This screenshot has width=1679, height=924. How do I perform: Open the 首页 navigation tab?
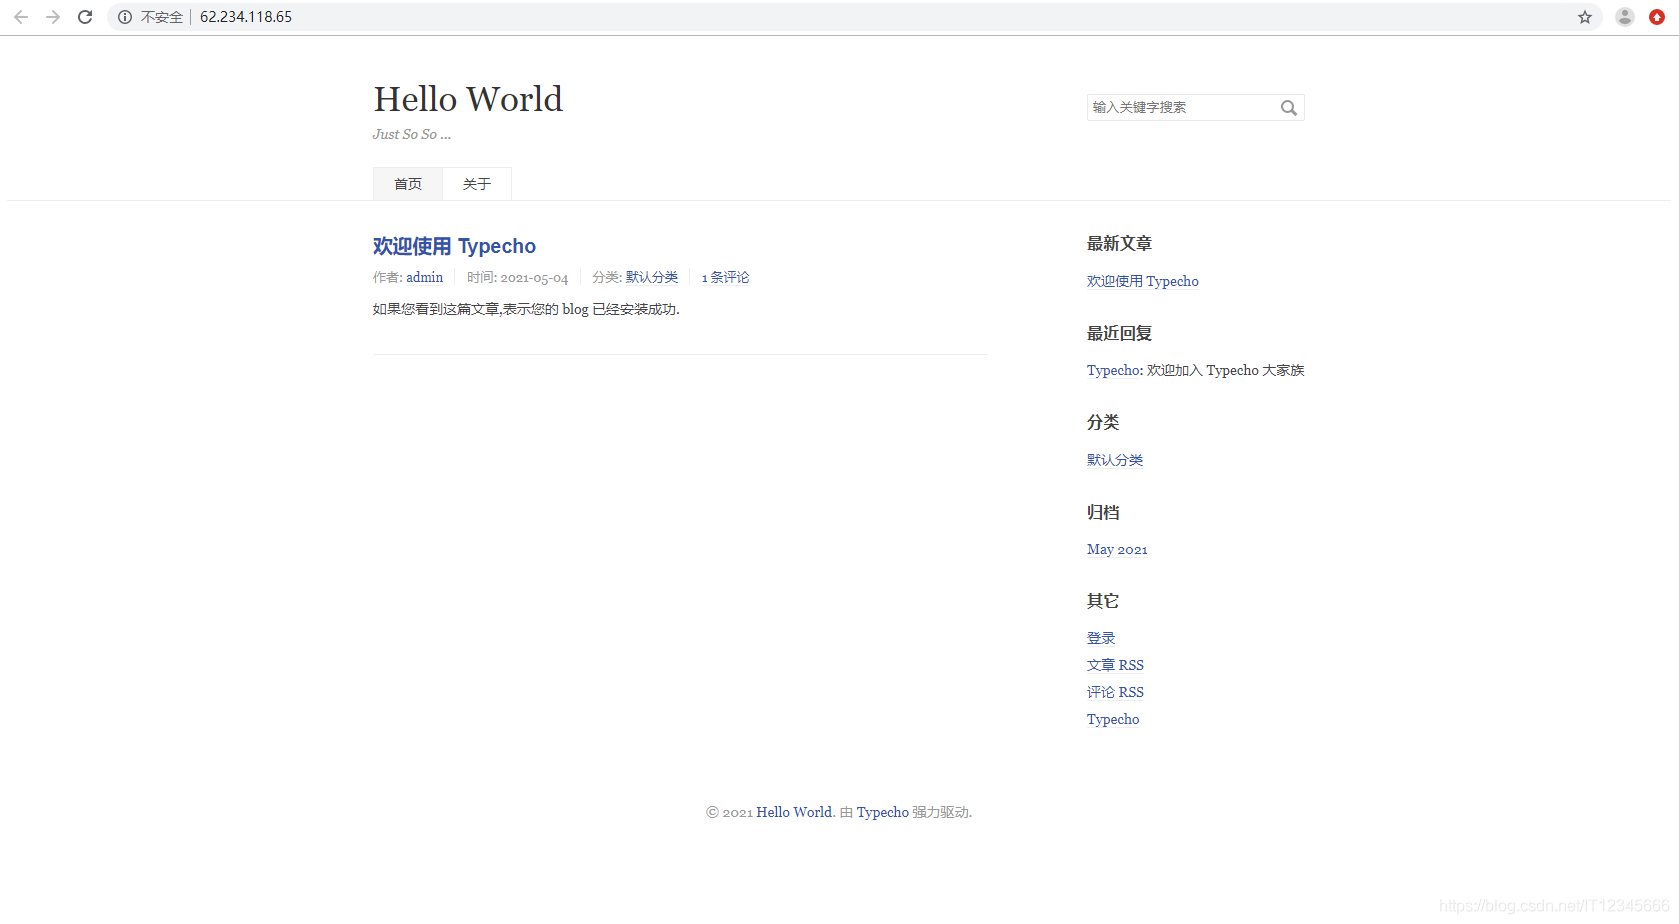point(408,184)
